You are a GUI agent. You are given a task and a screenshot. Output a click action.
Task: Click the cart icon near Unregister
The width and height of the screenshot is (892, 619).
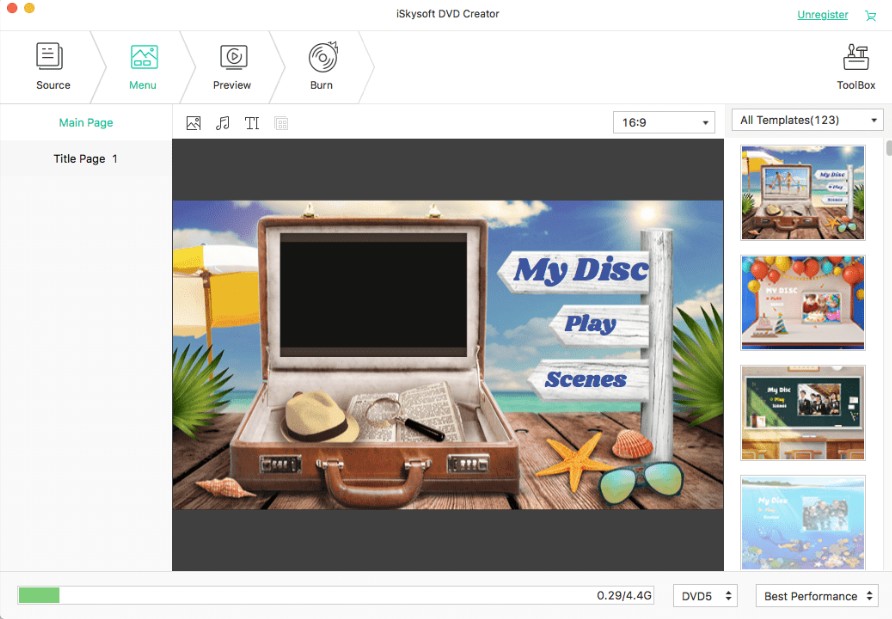[871, 15]
